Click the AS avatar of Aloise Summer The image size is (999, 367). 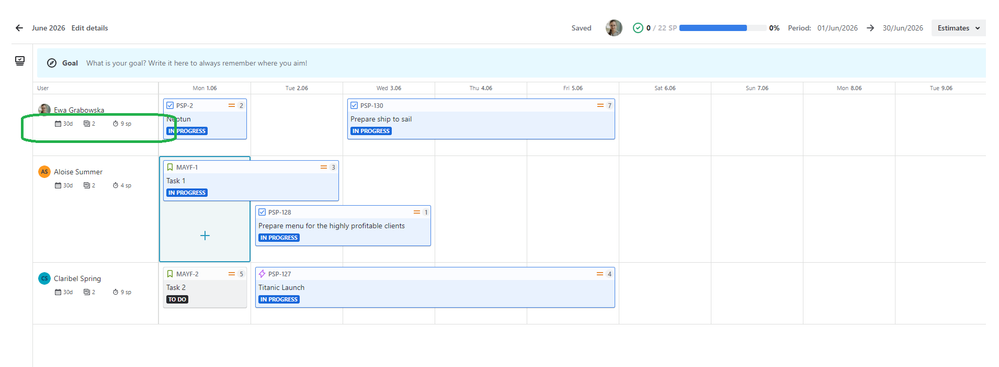point(44,171)
